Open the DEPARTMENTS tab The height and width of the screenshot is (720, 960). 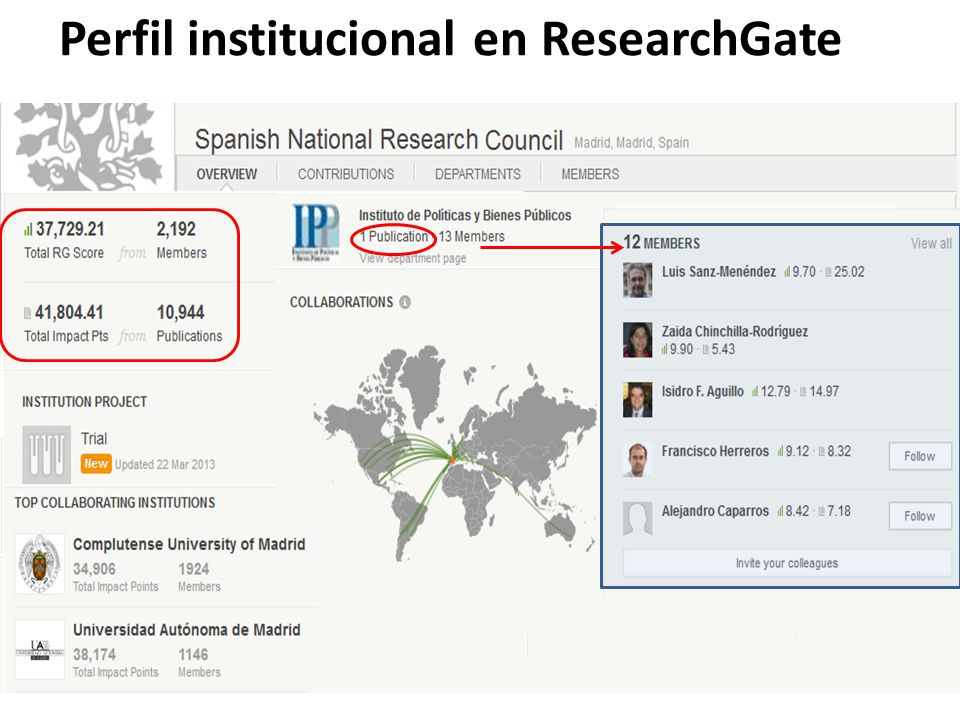tap(478, 174)
